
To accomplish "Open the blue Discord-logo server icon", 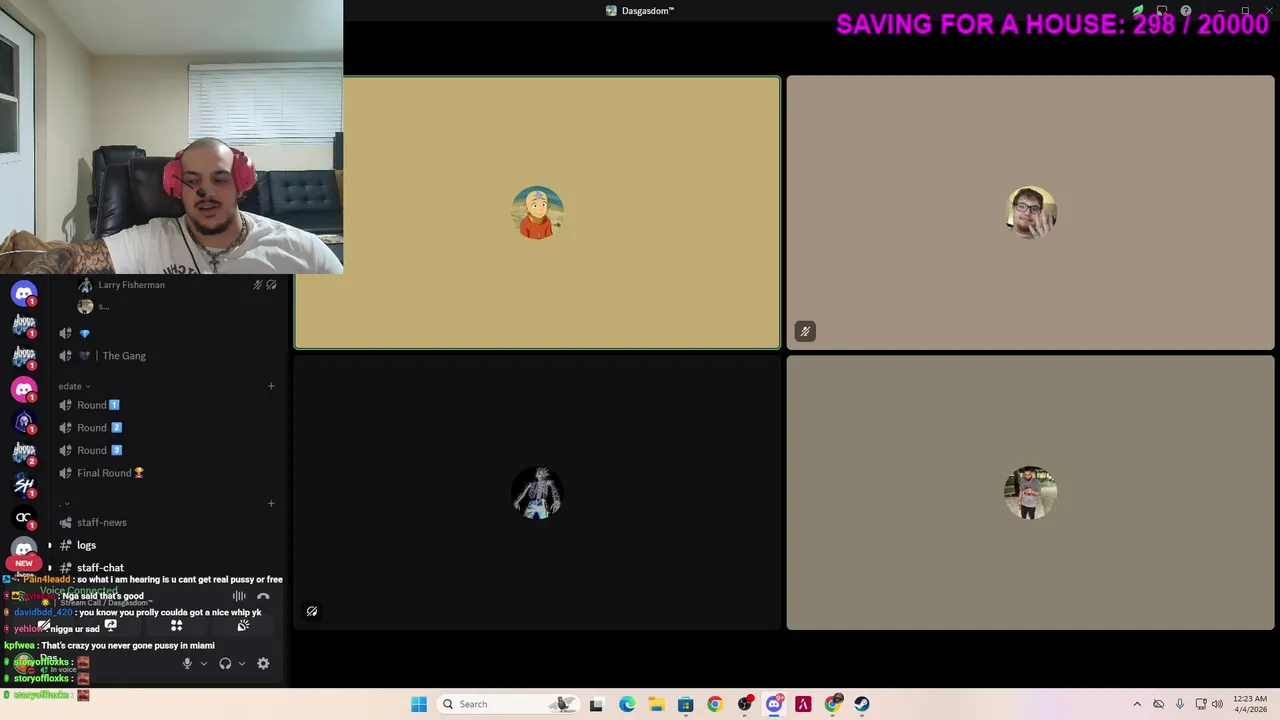I will click(24, 293).
